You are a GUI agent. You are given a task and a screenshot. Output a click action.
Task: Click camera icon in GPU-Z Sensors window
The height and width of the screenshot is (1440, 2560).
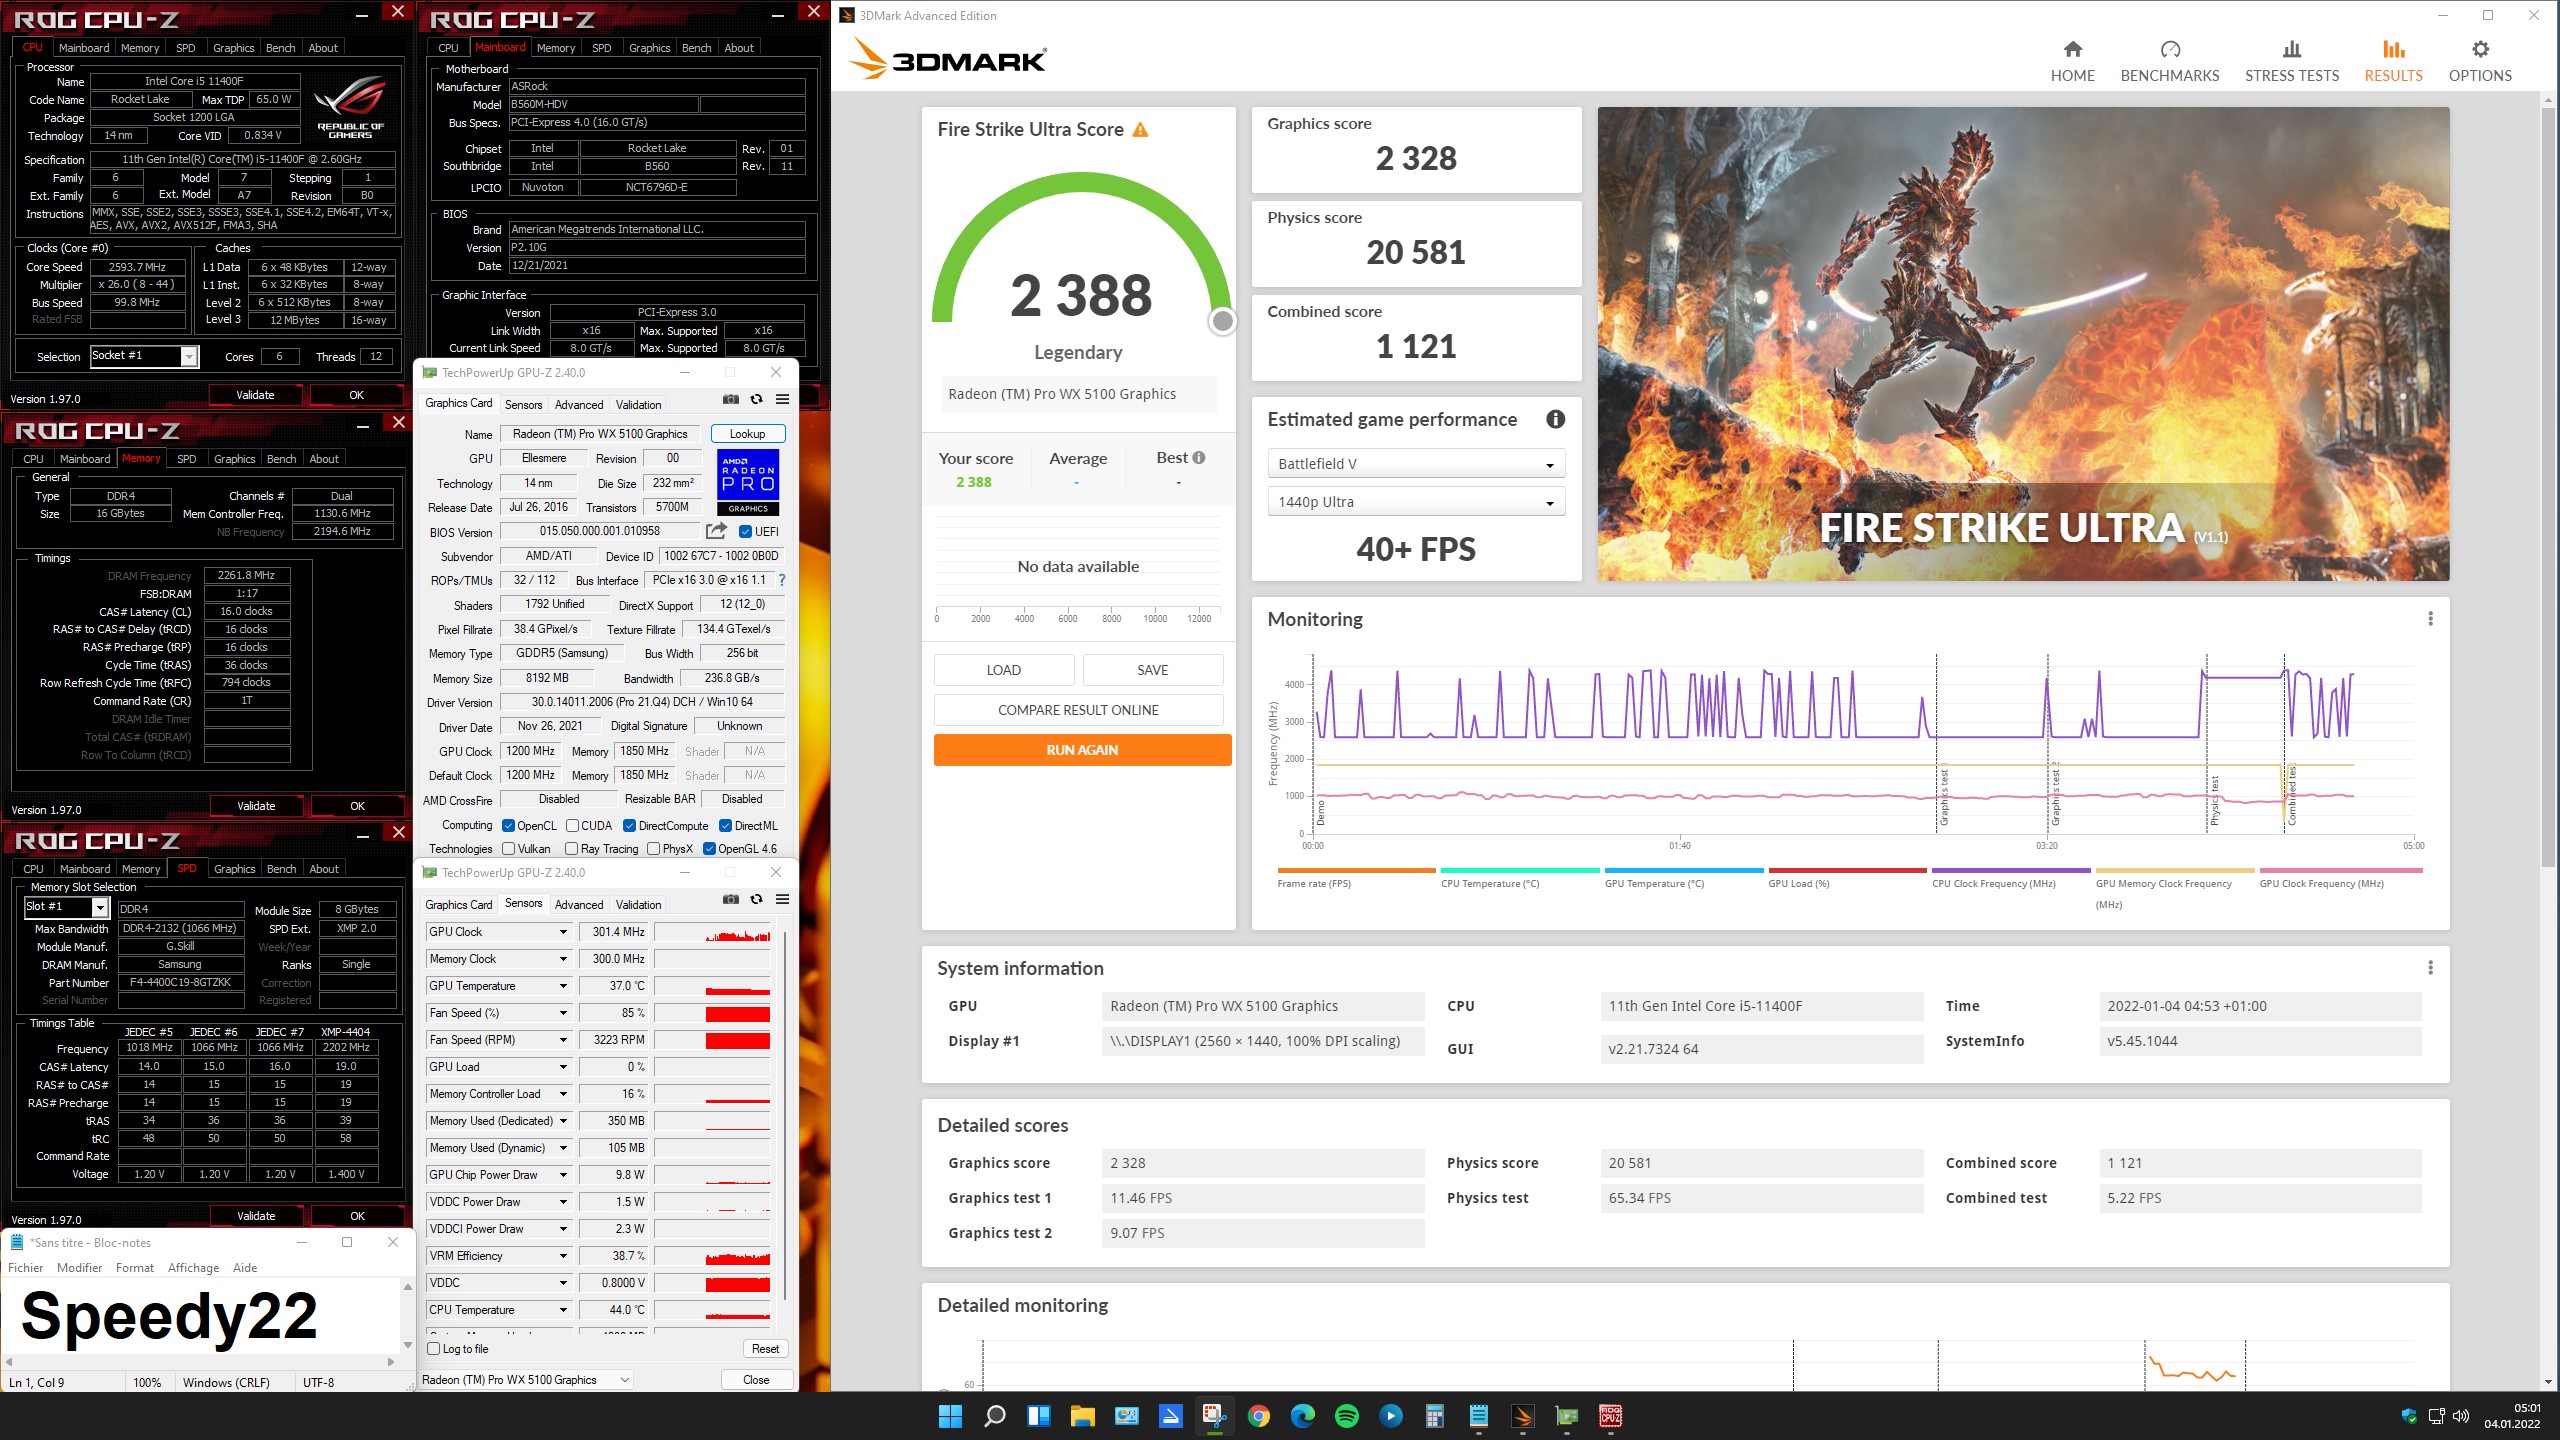pos(731,899)
